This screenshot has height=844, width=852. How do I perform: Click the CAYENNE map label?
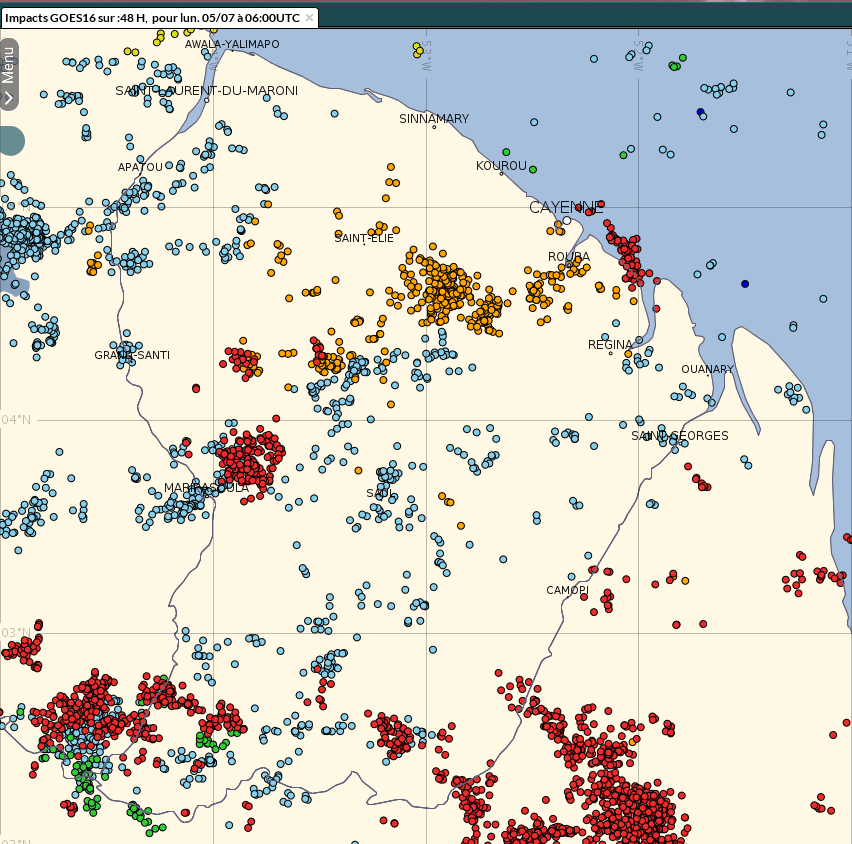point(564,207)
